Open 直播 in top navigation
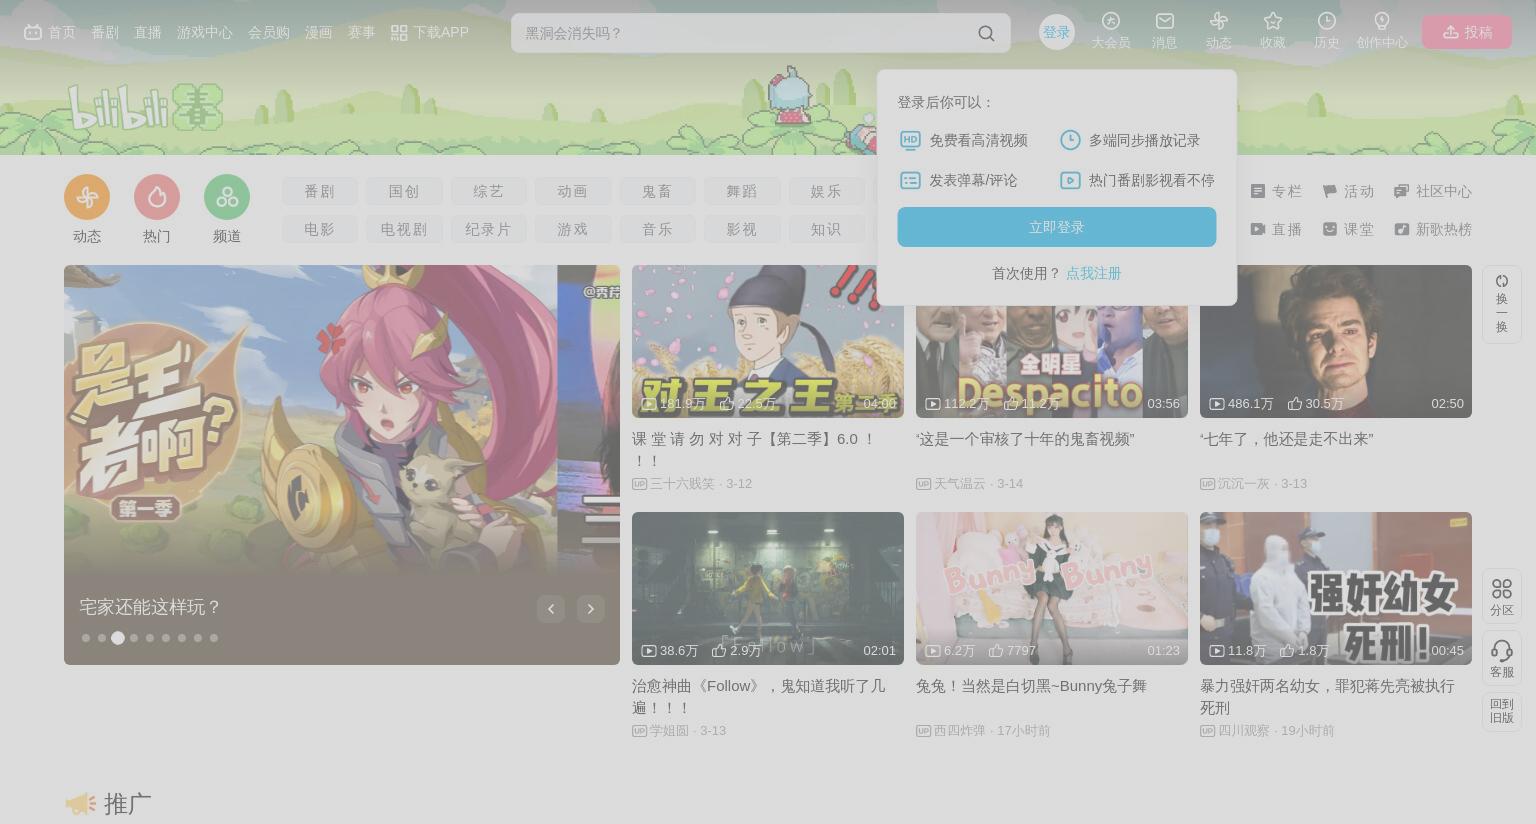This screenshot has width=1536, height=824. (148, 32)
